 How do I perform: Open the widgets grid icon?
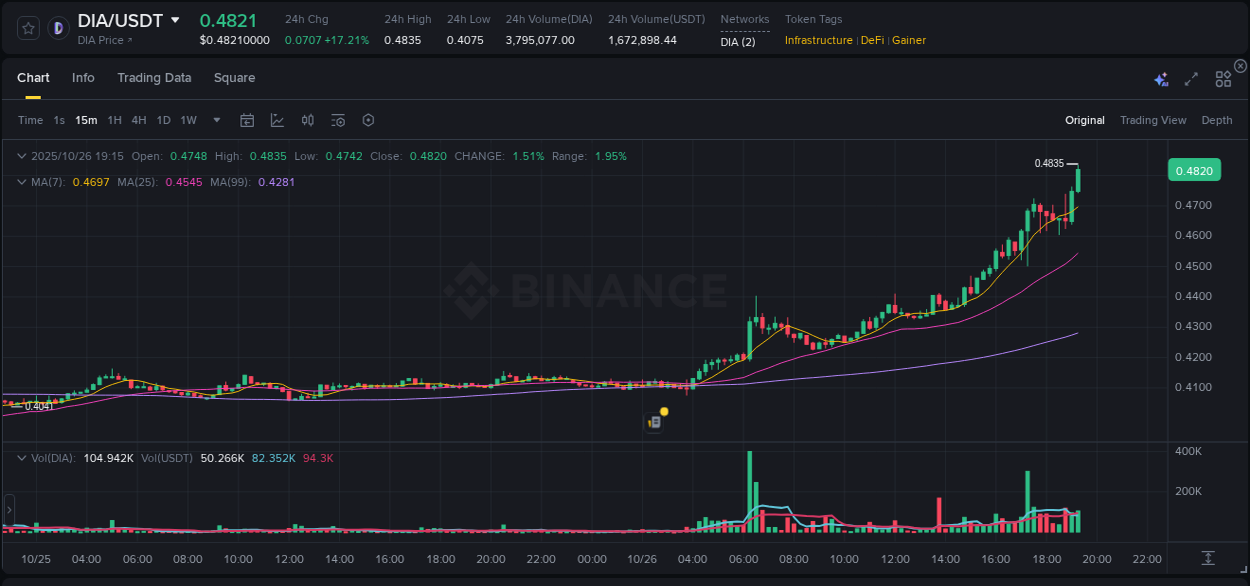pos(1223,78)
